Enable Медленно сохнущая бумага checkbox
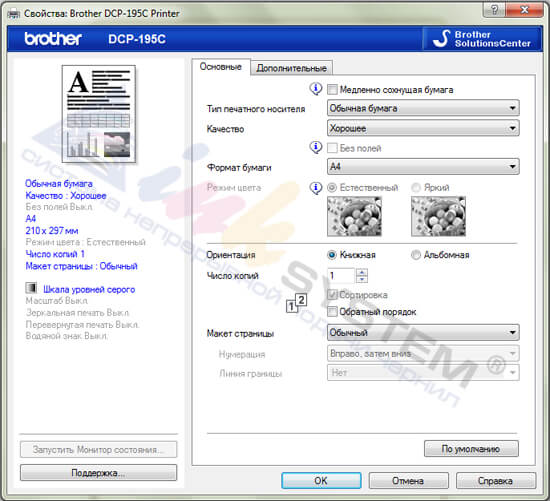The image size is (550, 501). 332,89
